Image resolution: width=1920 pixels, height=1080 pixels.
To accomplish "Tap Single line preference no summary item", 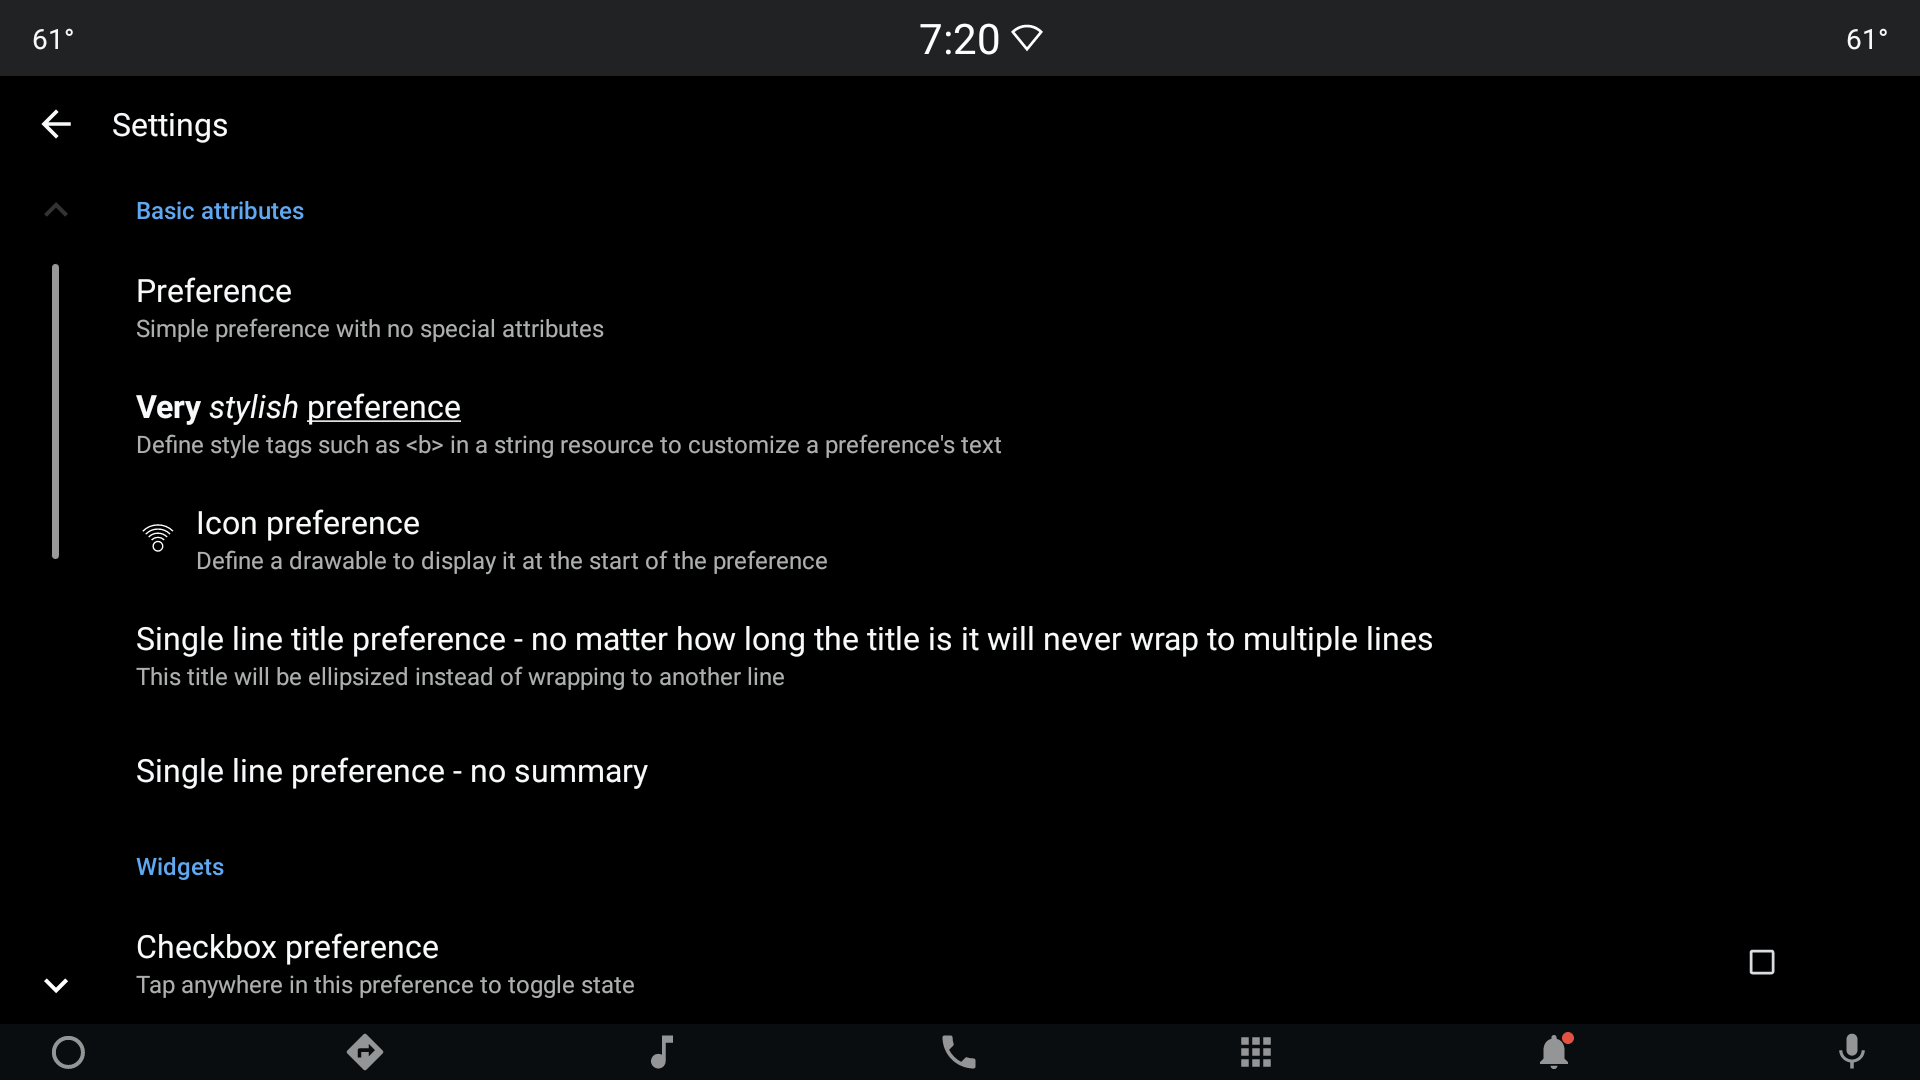I will pyautogui.click(x=392, y=770).
